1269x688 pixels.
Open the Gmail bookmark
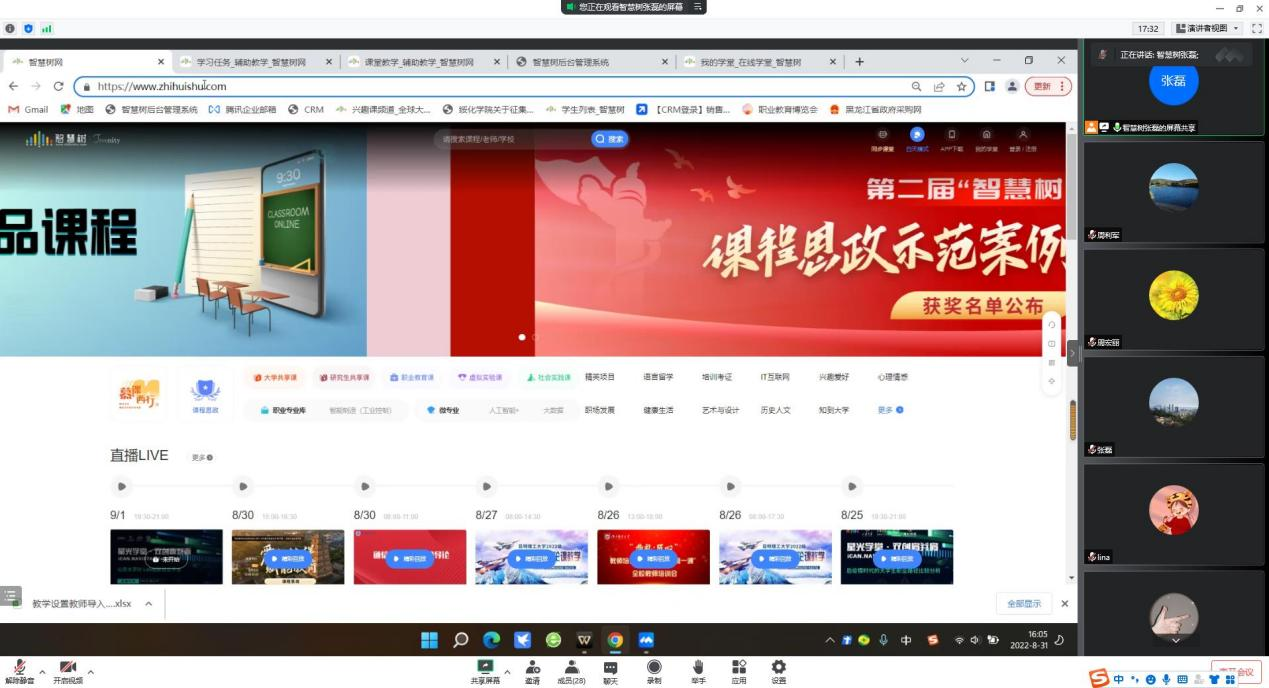pyautogui.click(x=28, y=109)
